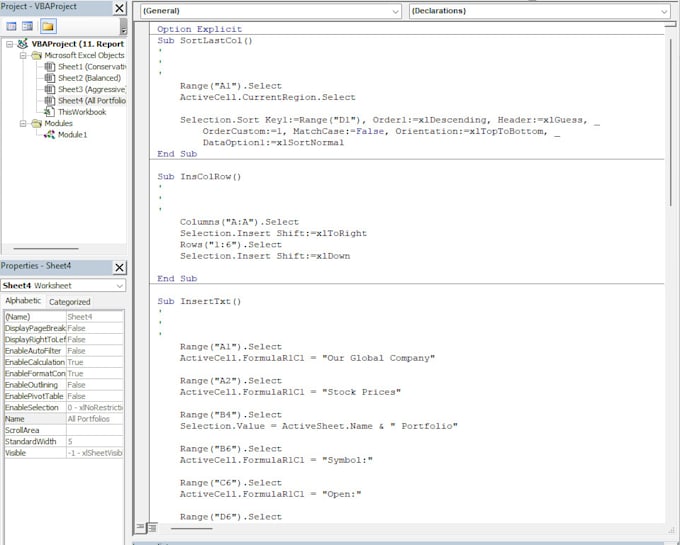Close the Project - VBAProject panel

click(120, 8)
